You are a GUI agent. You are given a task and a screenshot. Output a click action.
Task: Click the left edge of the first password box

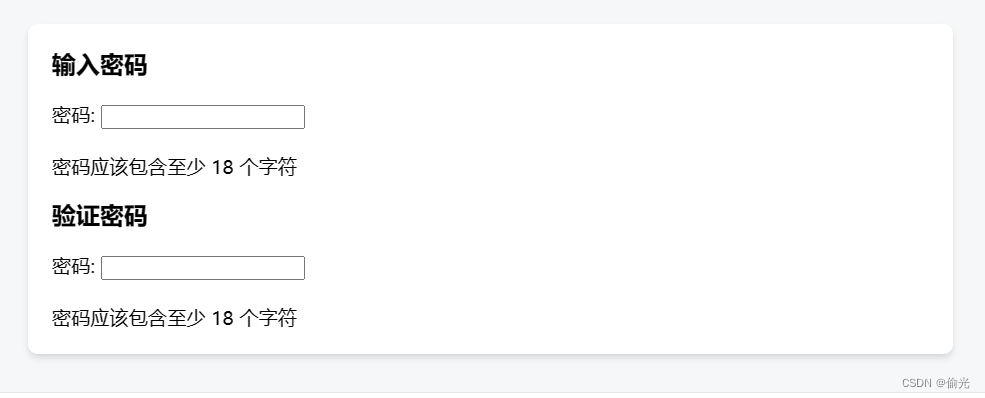pos(104,117)
